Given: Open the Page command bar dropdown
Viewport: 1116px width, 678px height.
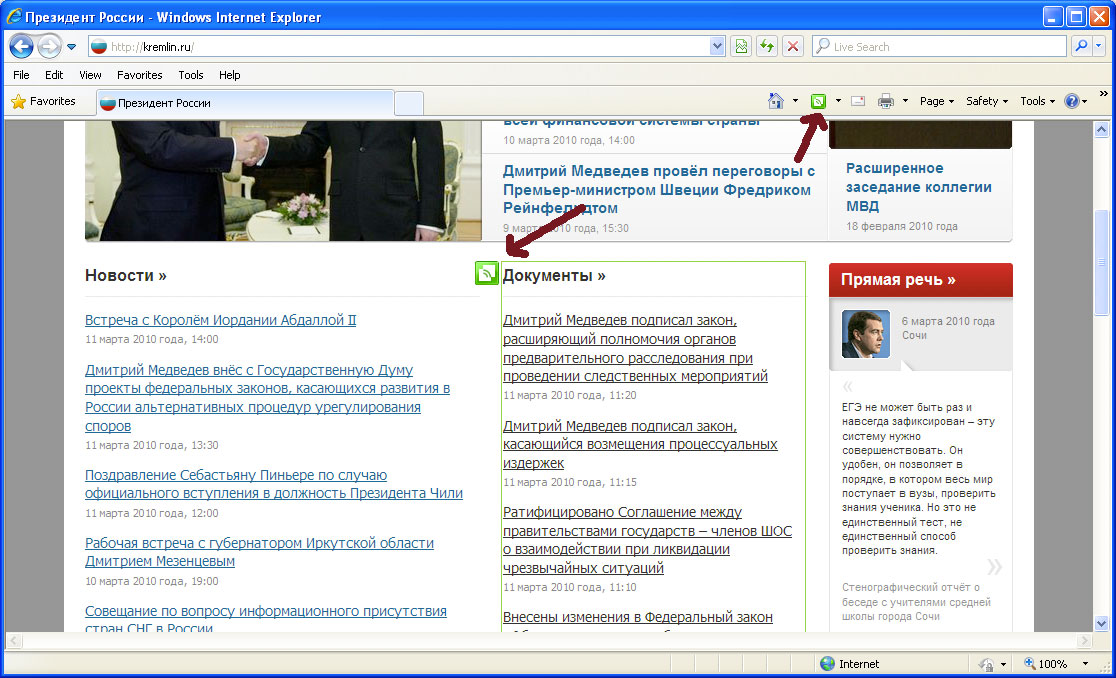Looking at the screenshot, I should click(x=937, y=101).
